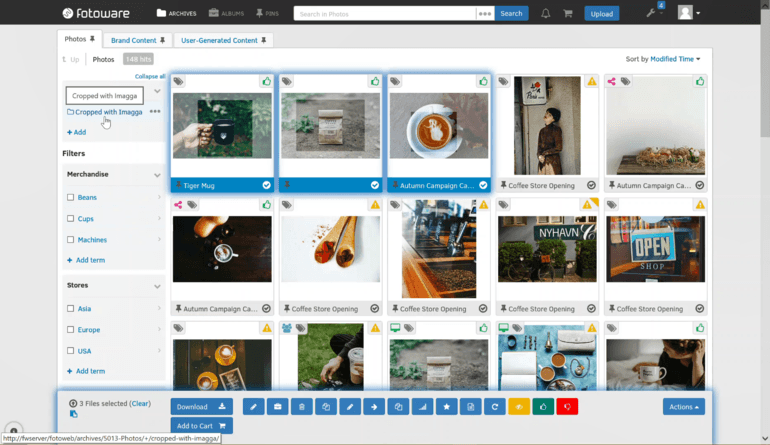Click the notifications bell icon
770x445 pixels.
pyautogui.click(x=545, y=14)
